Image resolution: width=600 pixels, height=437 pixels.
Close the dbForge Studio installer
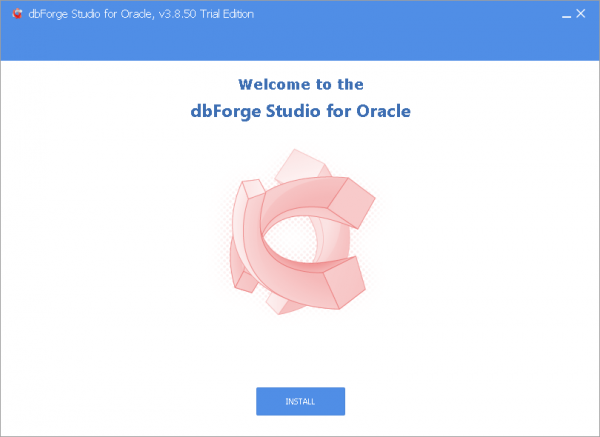pyautogui.click(x=580, y=13)
